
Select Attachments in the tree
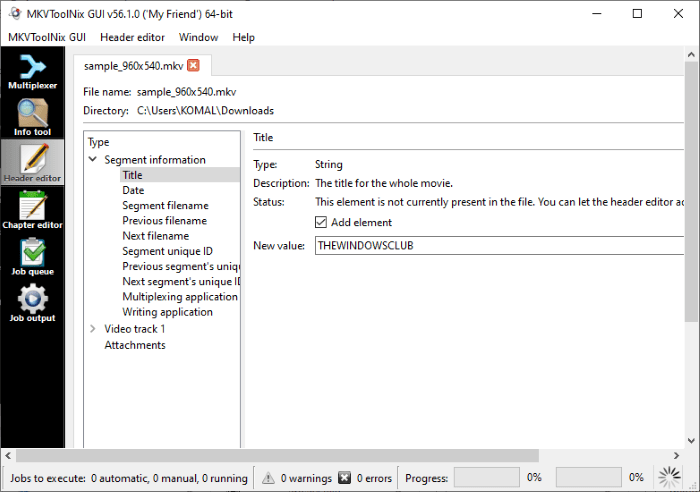pos(135,345)
